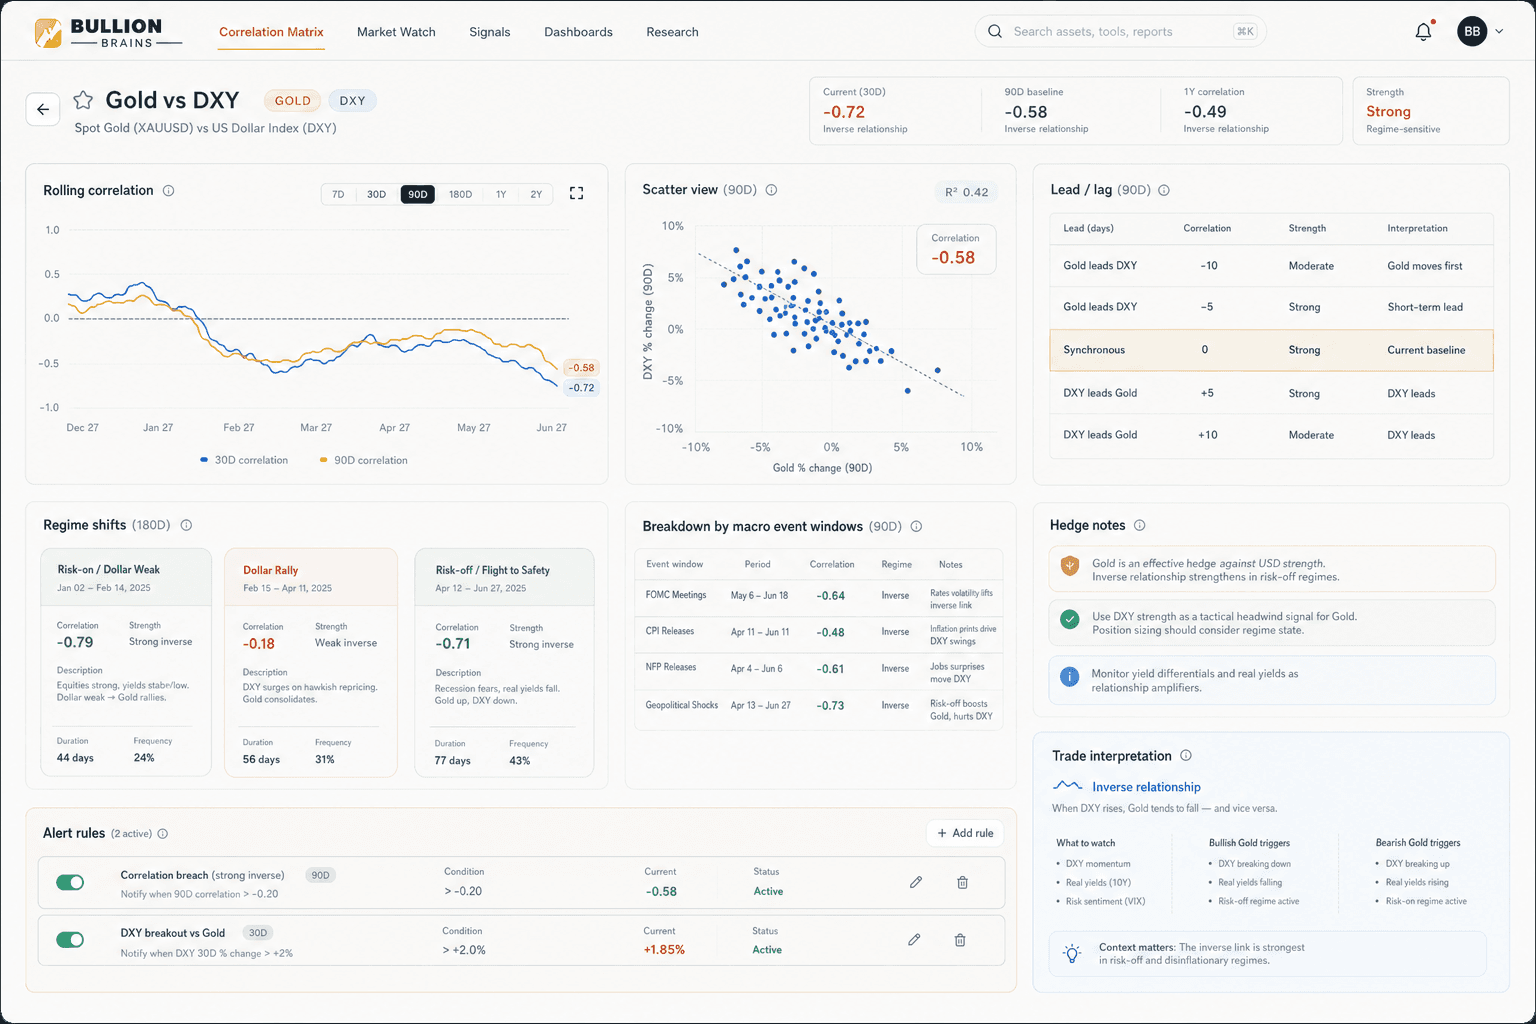Click the back arrow button

pyautogui.click(x=43, y=110)
